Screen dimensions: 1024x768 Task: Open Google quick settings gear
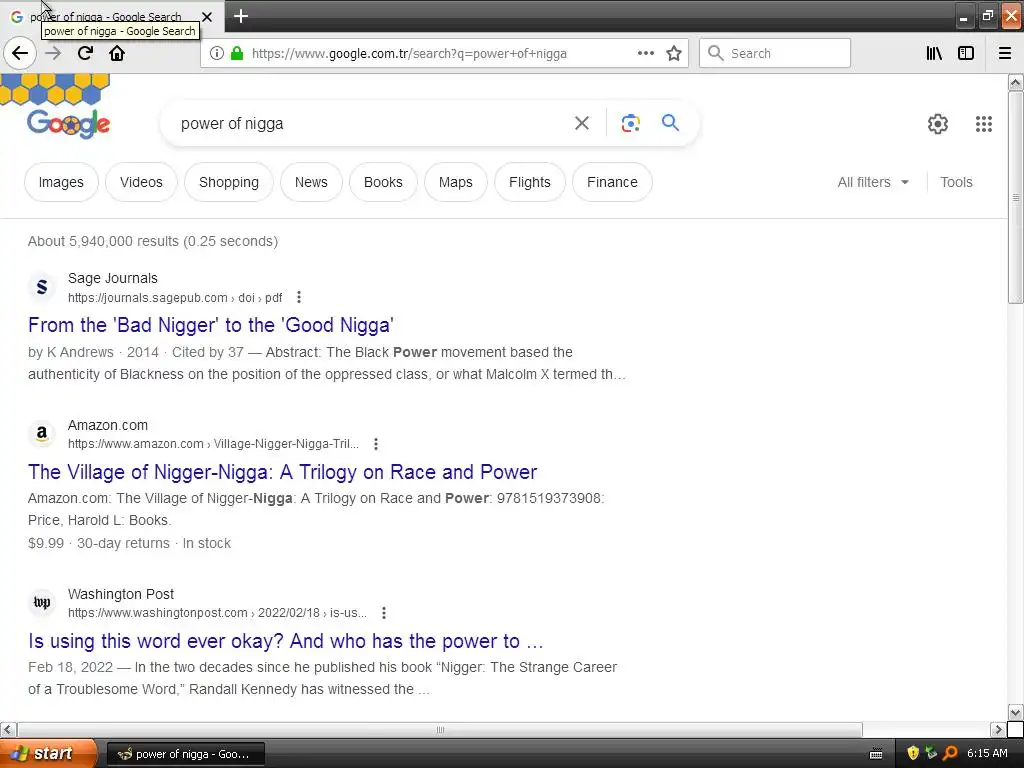[x=938, y=123]
